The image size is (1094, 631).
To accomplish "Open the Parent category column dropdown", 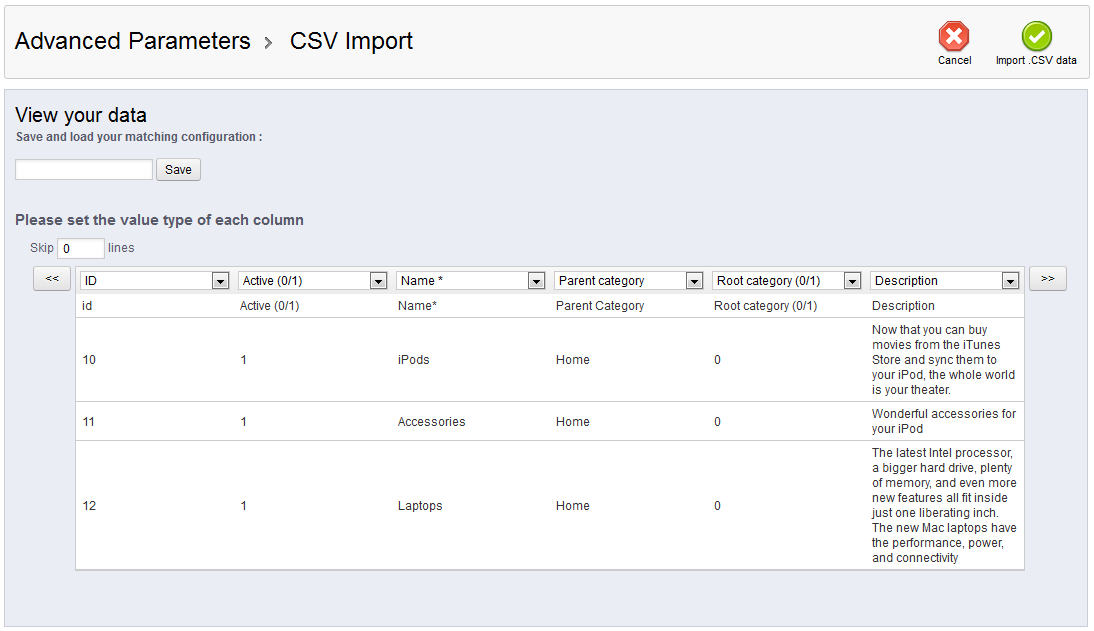I will click(695, 281).
